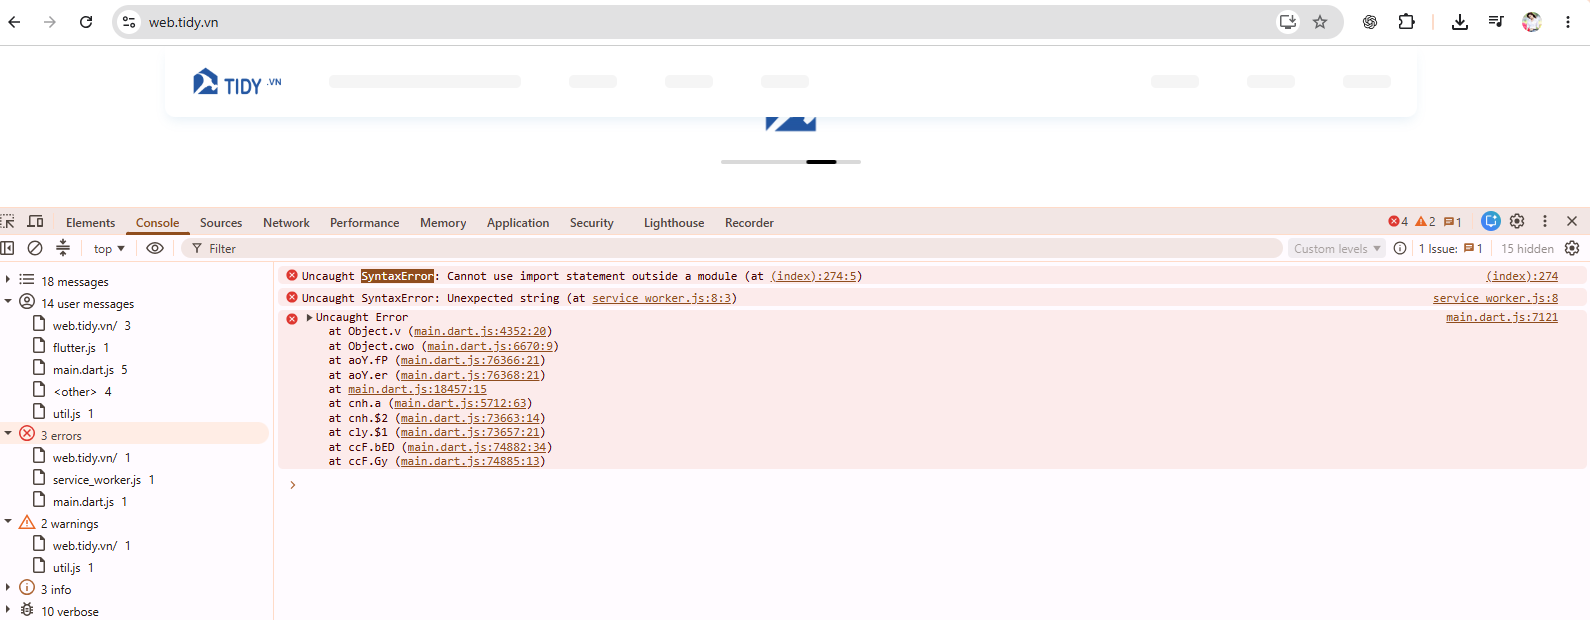Expand the Uncaught Error stack trace triangle
Viewport: 1590px width, 620px height.
pyautogui.click(x=309, y=318)
